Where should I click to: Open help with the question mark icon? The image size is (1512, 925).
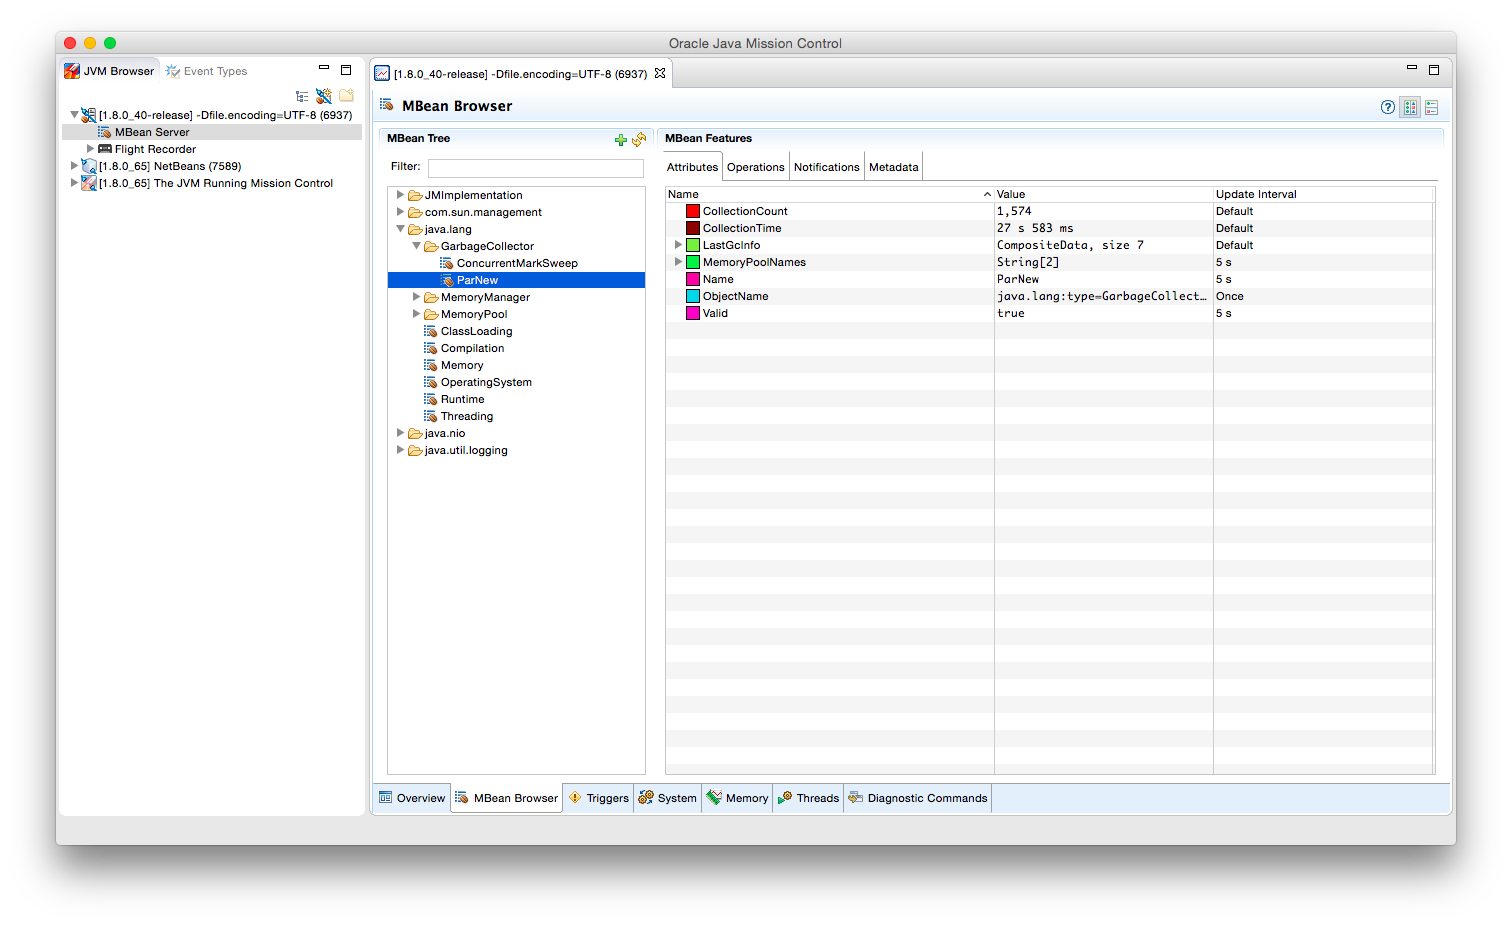(x=1388, y=107)
